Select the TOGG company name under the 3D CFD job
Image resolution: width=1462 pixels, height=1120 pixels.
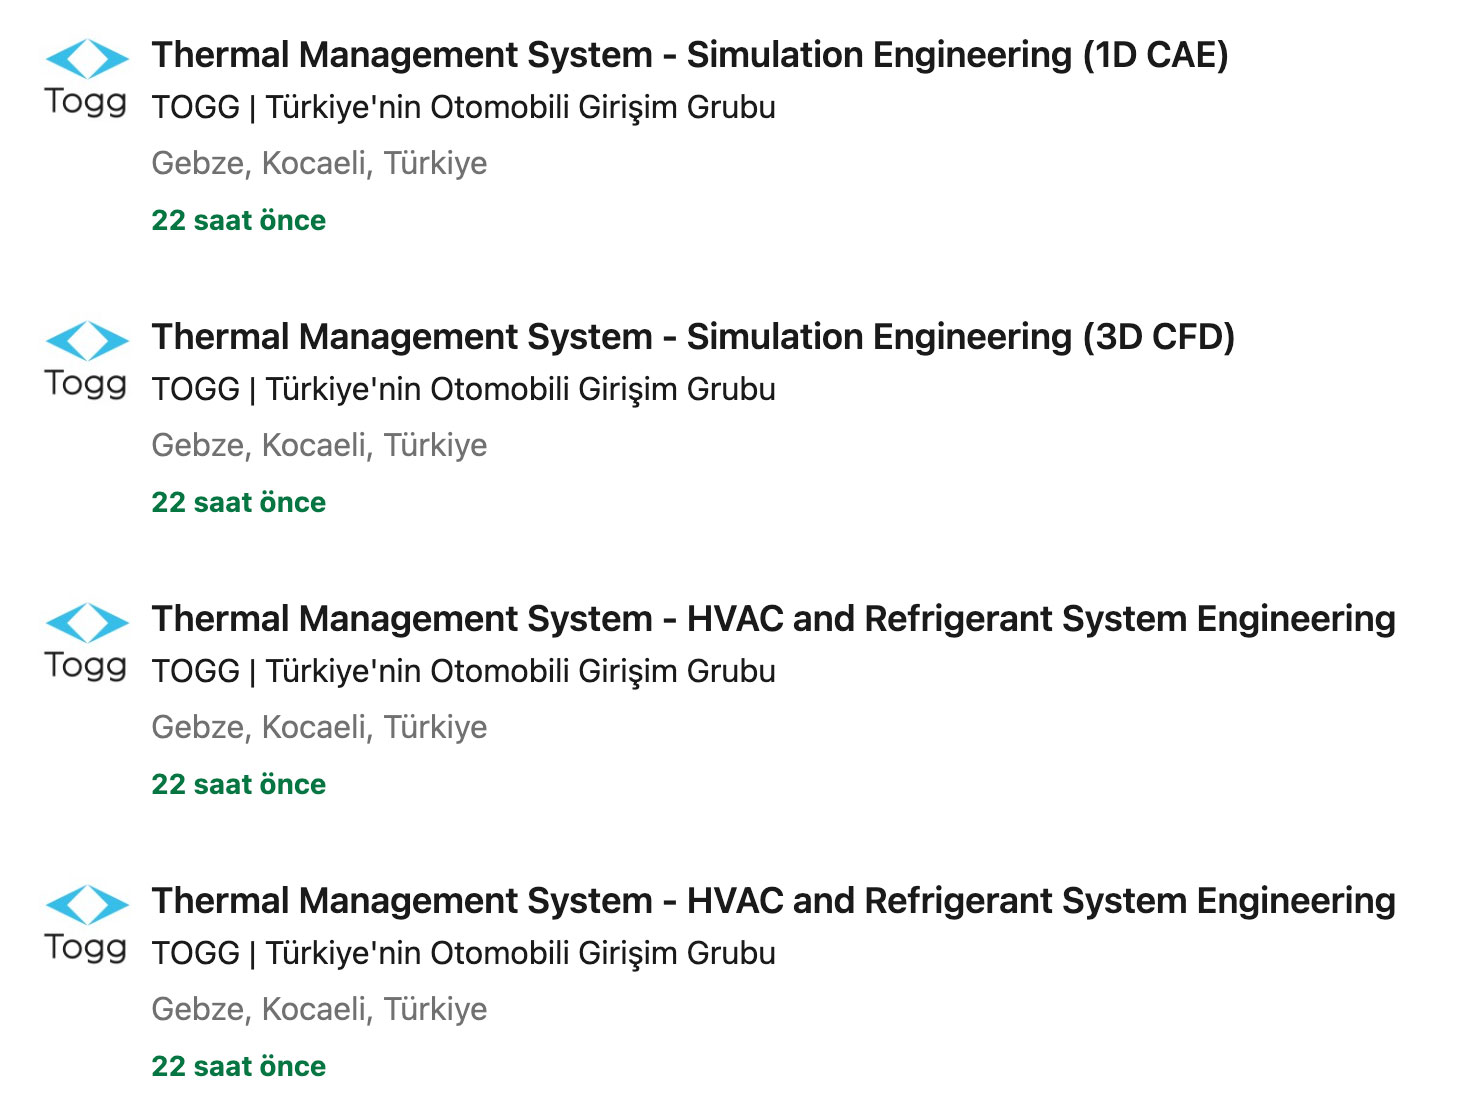[464, 389]
